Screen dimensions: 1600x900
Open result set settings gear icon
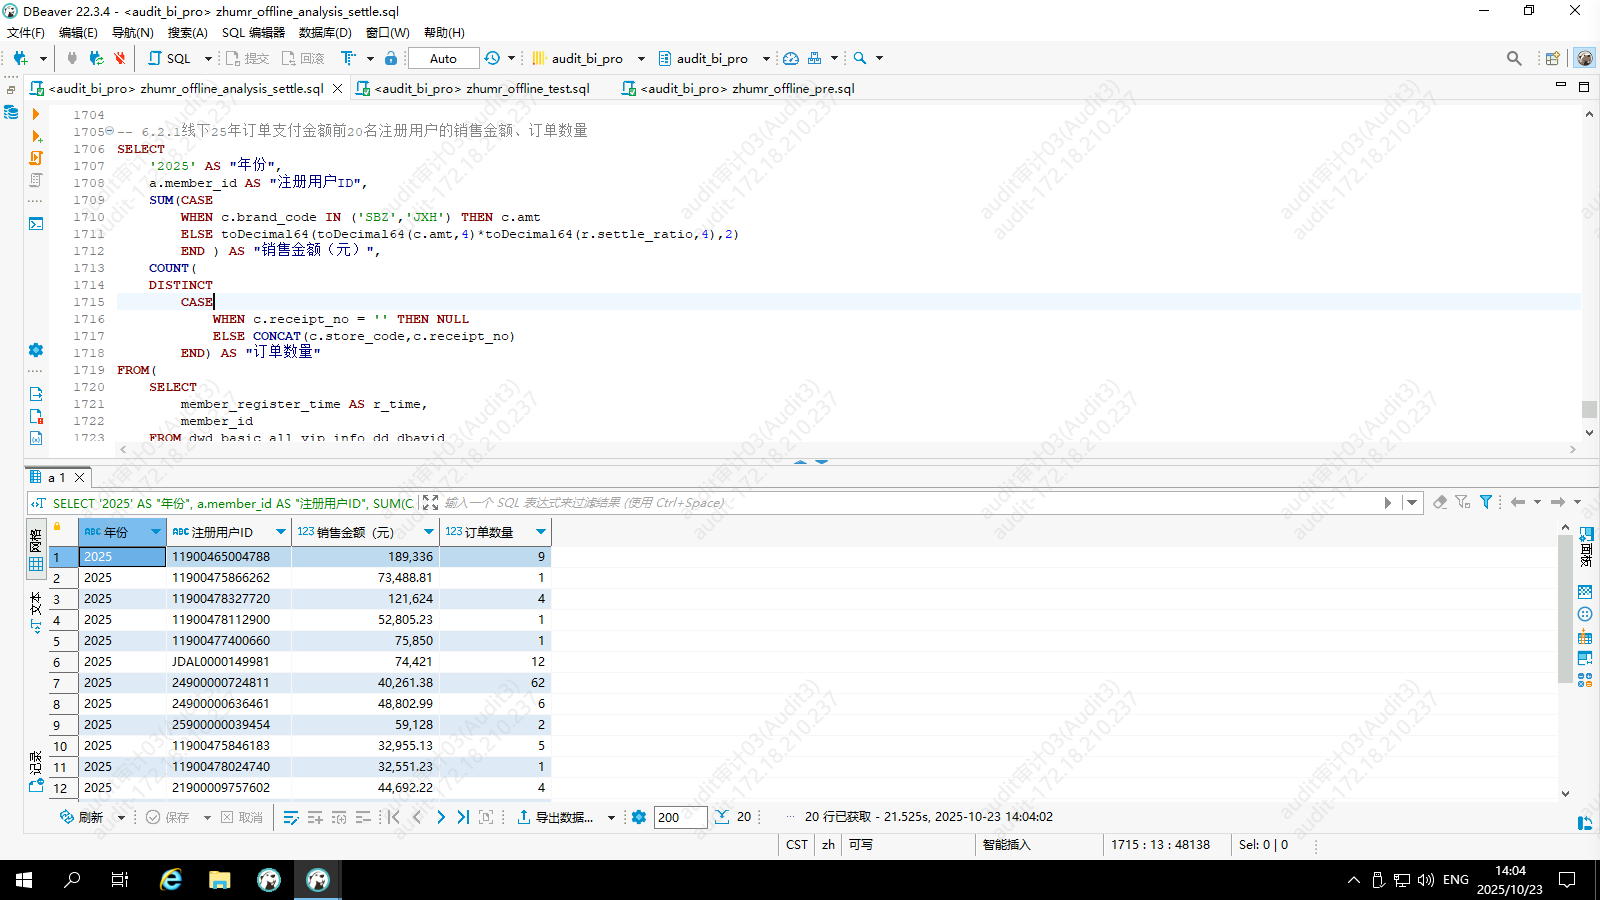click(x=639, y=818)
